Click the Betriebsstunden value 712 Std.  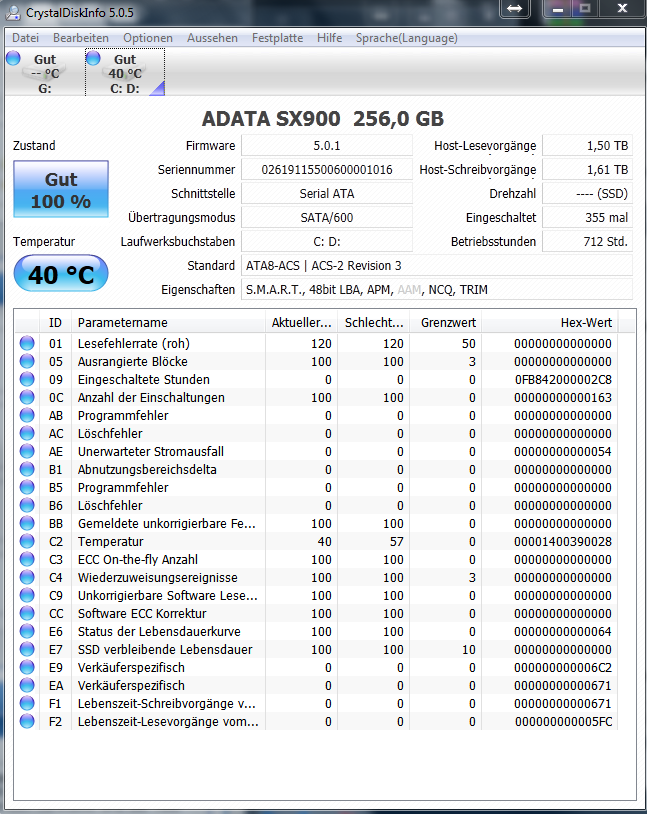tap(587, 241)
